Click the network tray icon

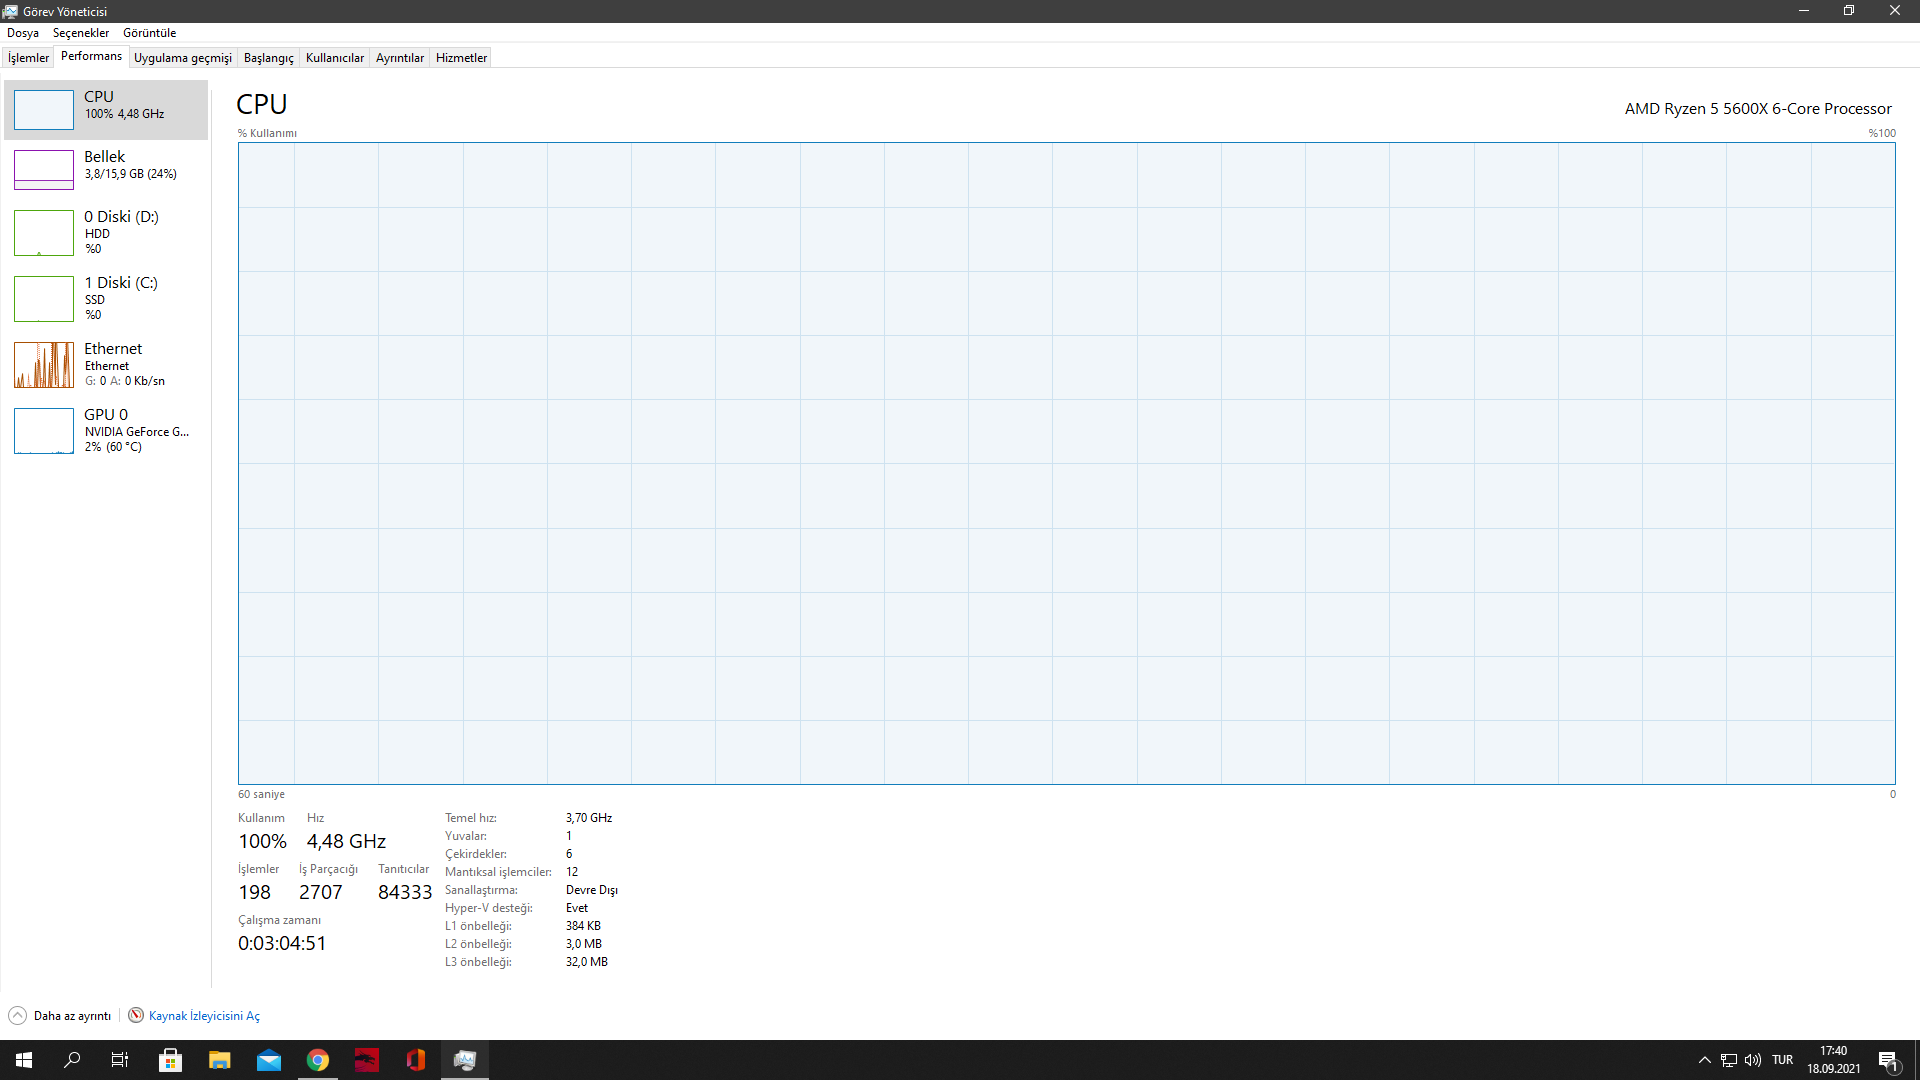pyautogui.click(x=1729, y=1060)
